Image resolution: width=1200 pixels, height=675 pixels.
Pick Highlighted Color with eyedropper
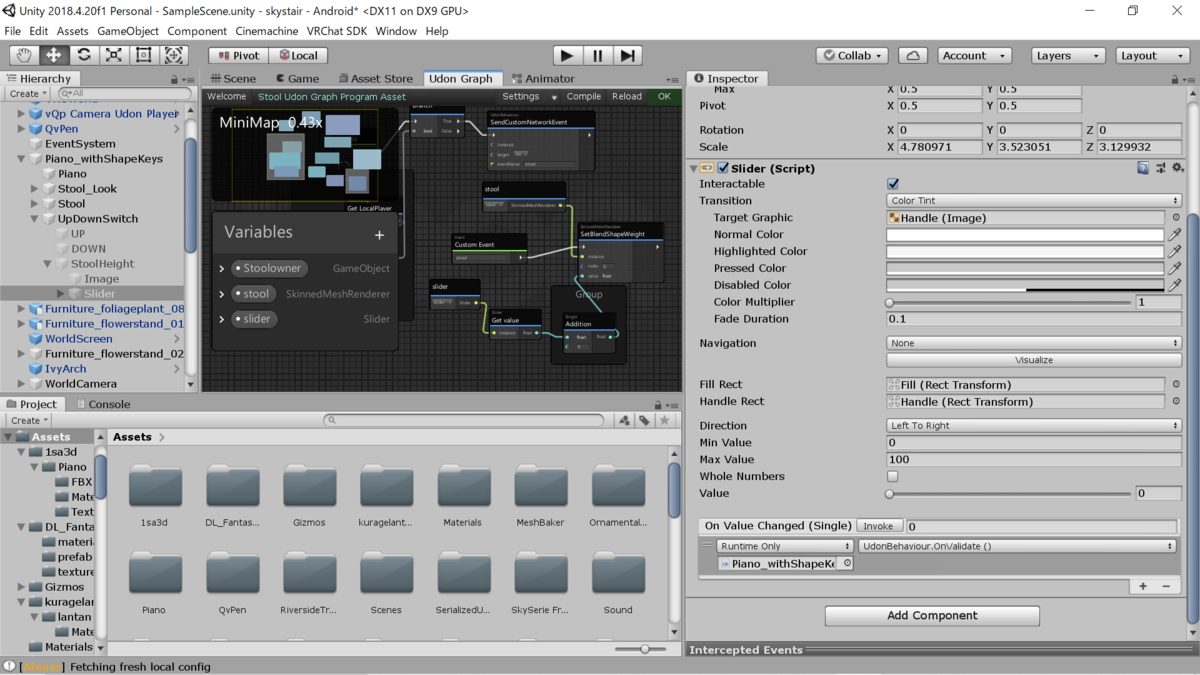pyautogui.click(x=1175, y=251)
